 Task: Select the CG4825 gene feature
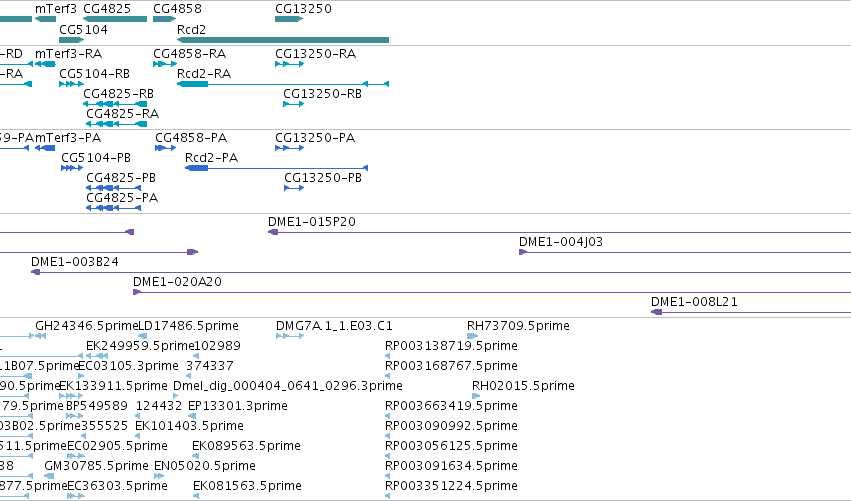[115, 19]
